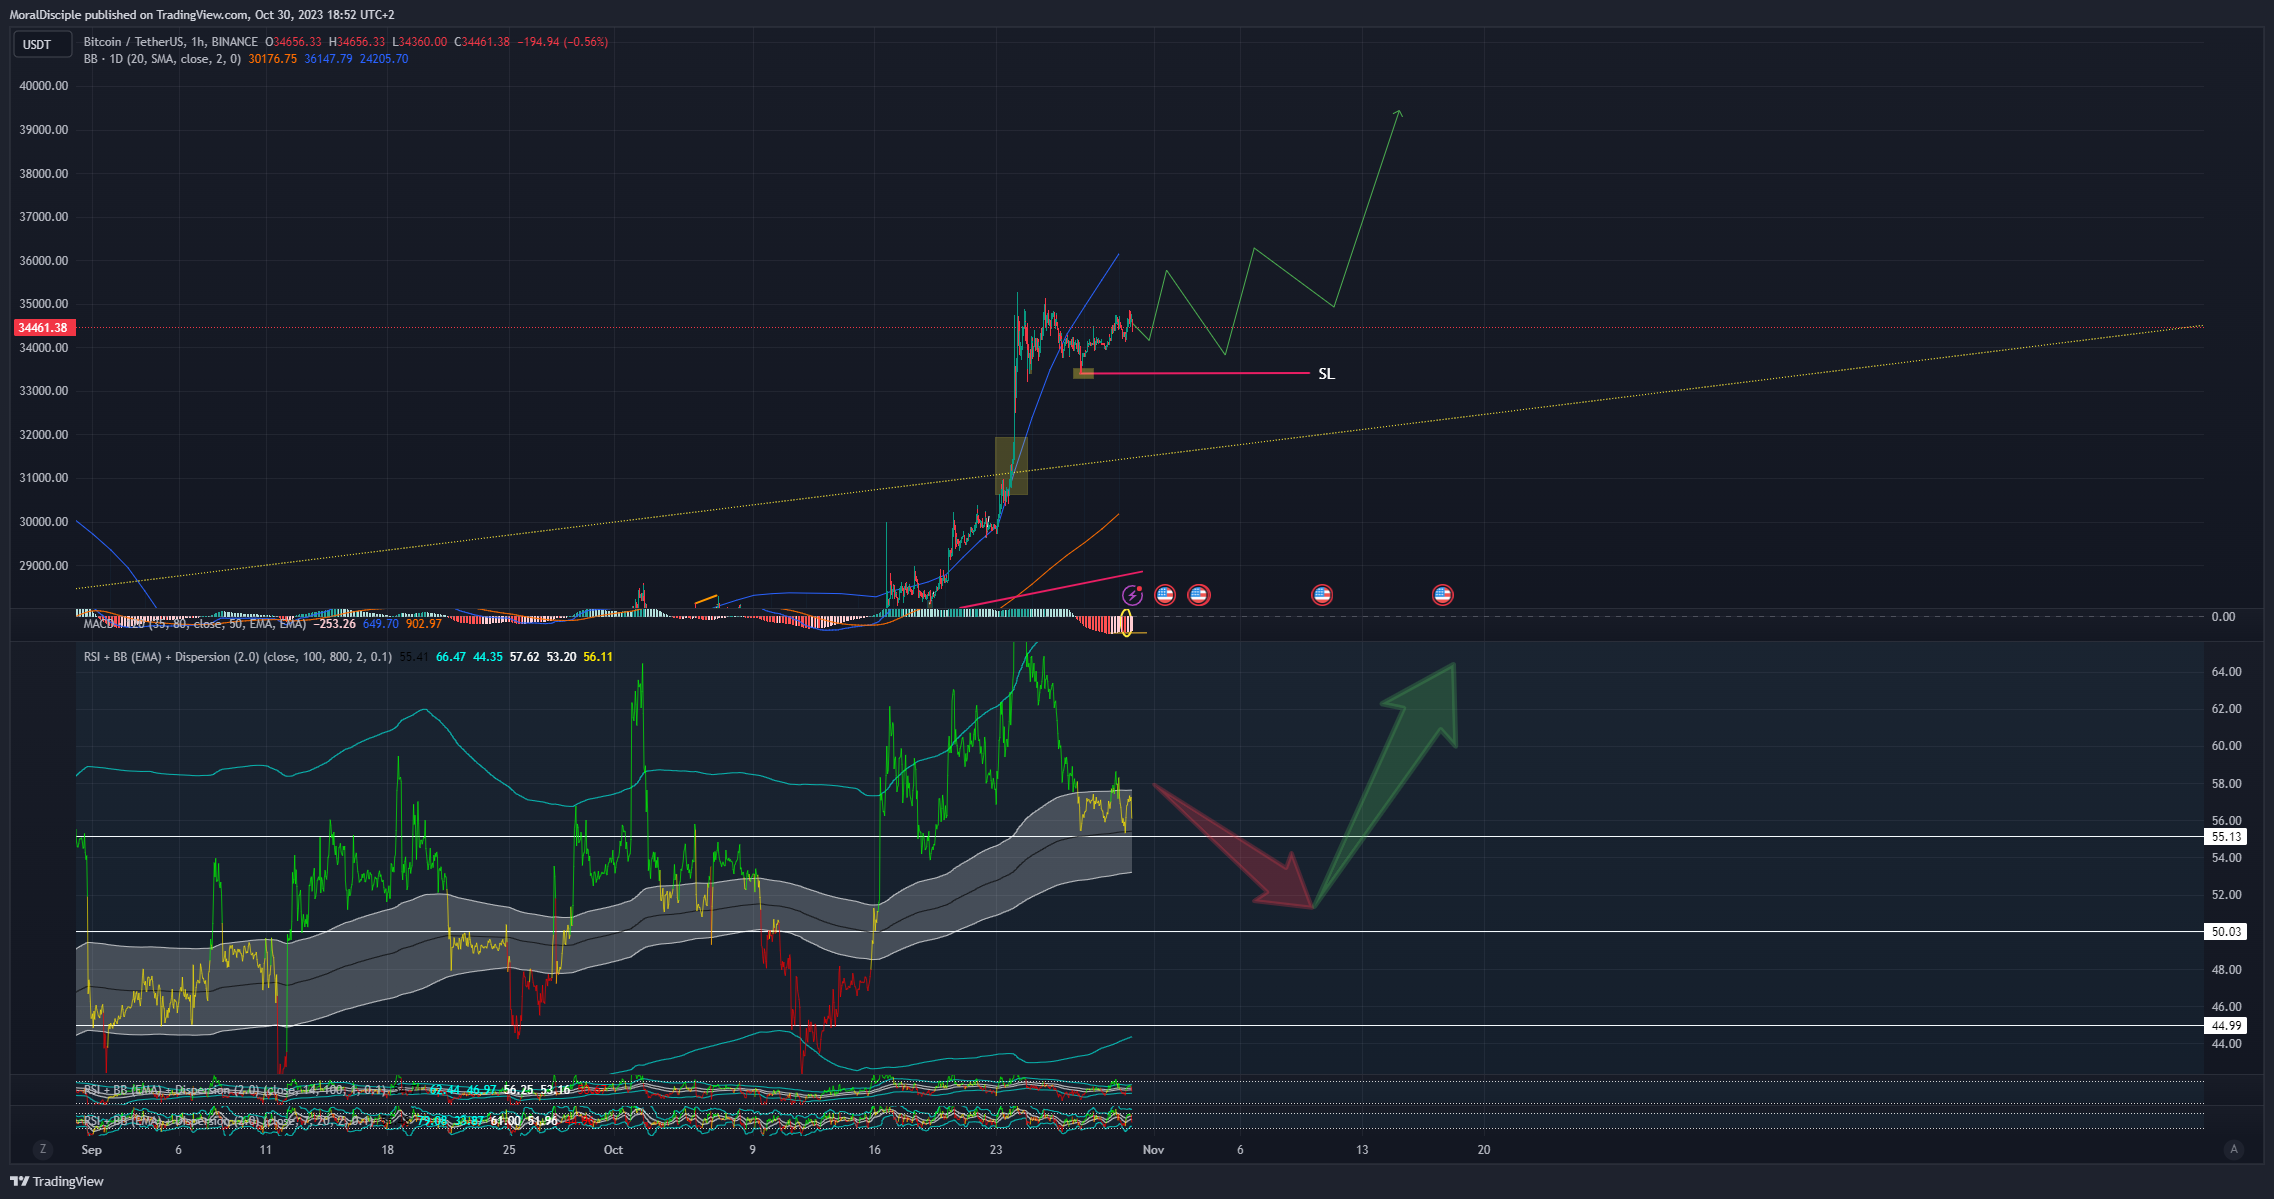Click the 55.13 horizontal line label

point(2226,837)
